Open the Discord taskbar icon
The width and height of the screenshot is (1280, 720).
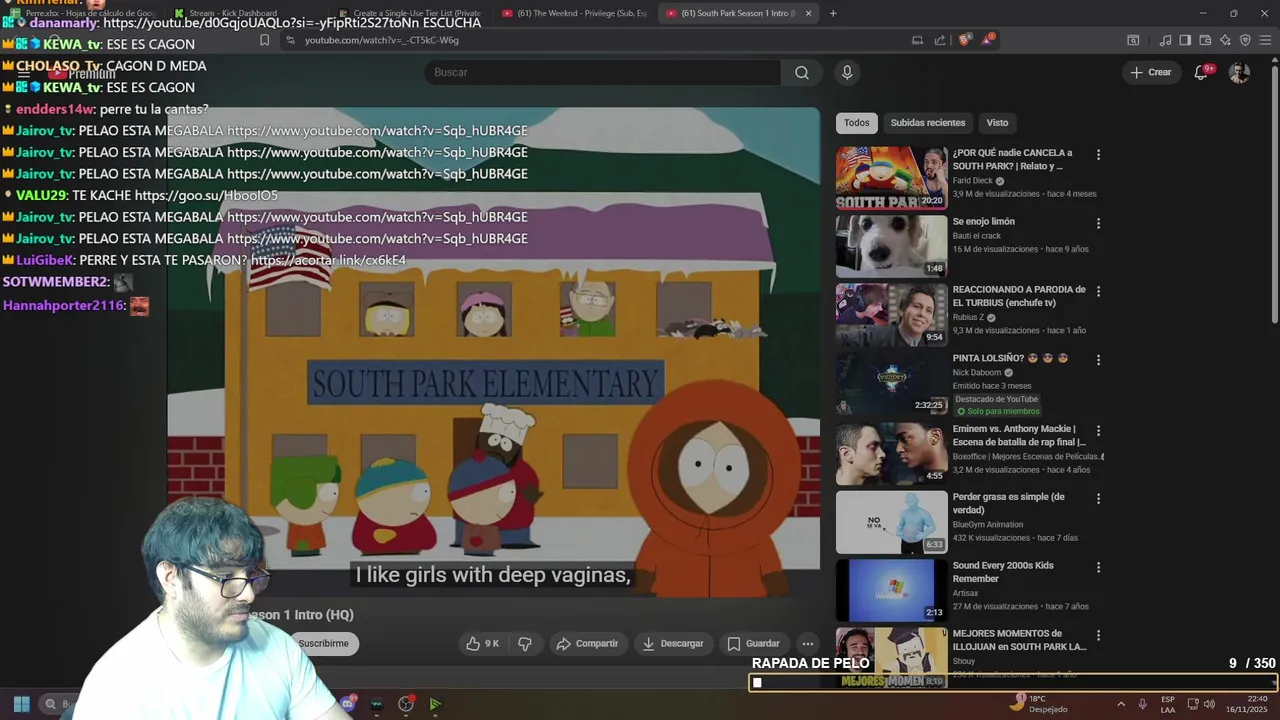pos(348,704)
